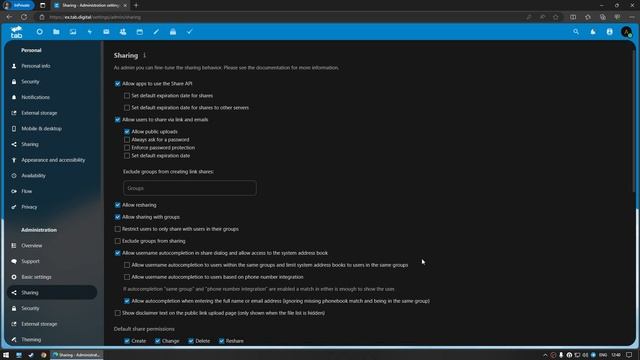Uncheck Allow resharing
The height and width of the screenshot is (360, 640).
coord(118,205)
